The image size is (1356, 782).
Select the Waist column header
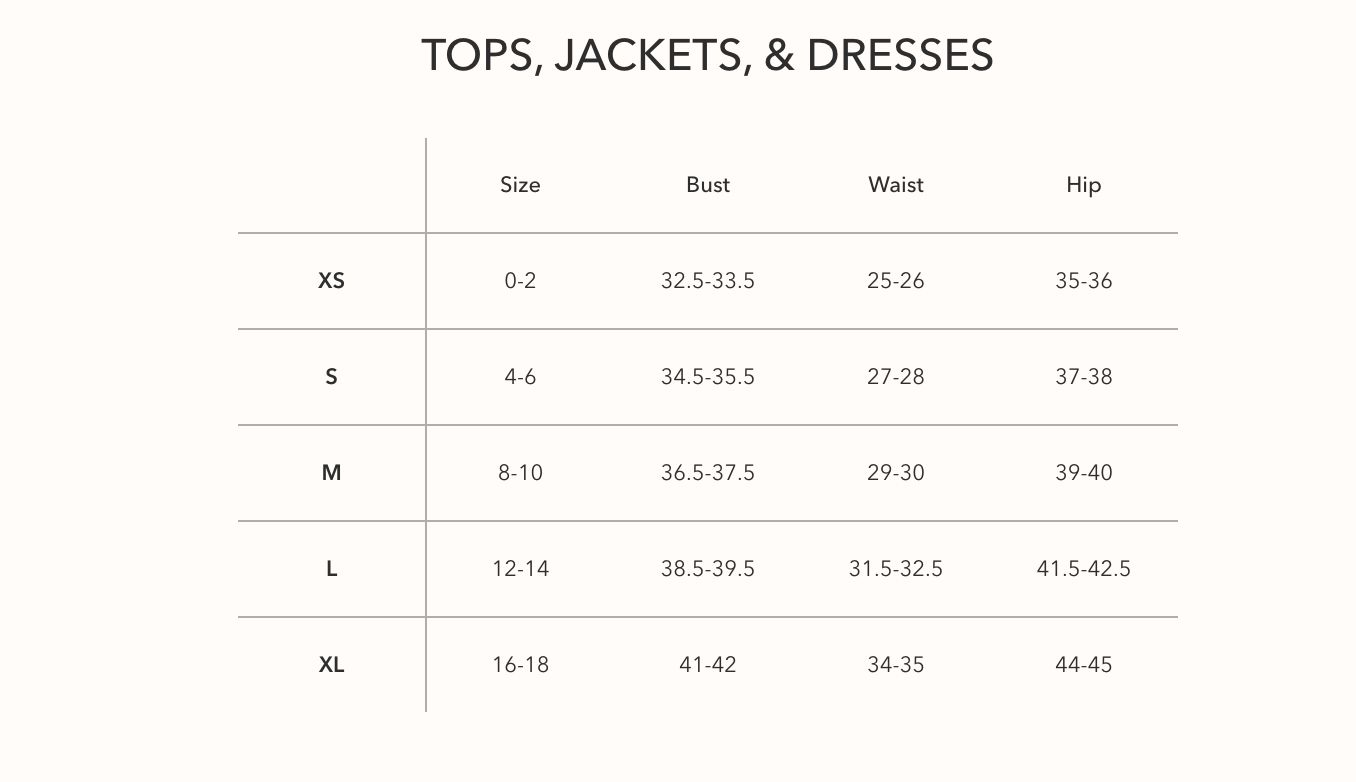click(x=896, y=185)
